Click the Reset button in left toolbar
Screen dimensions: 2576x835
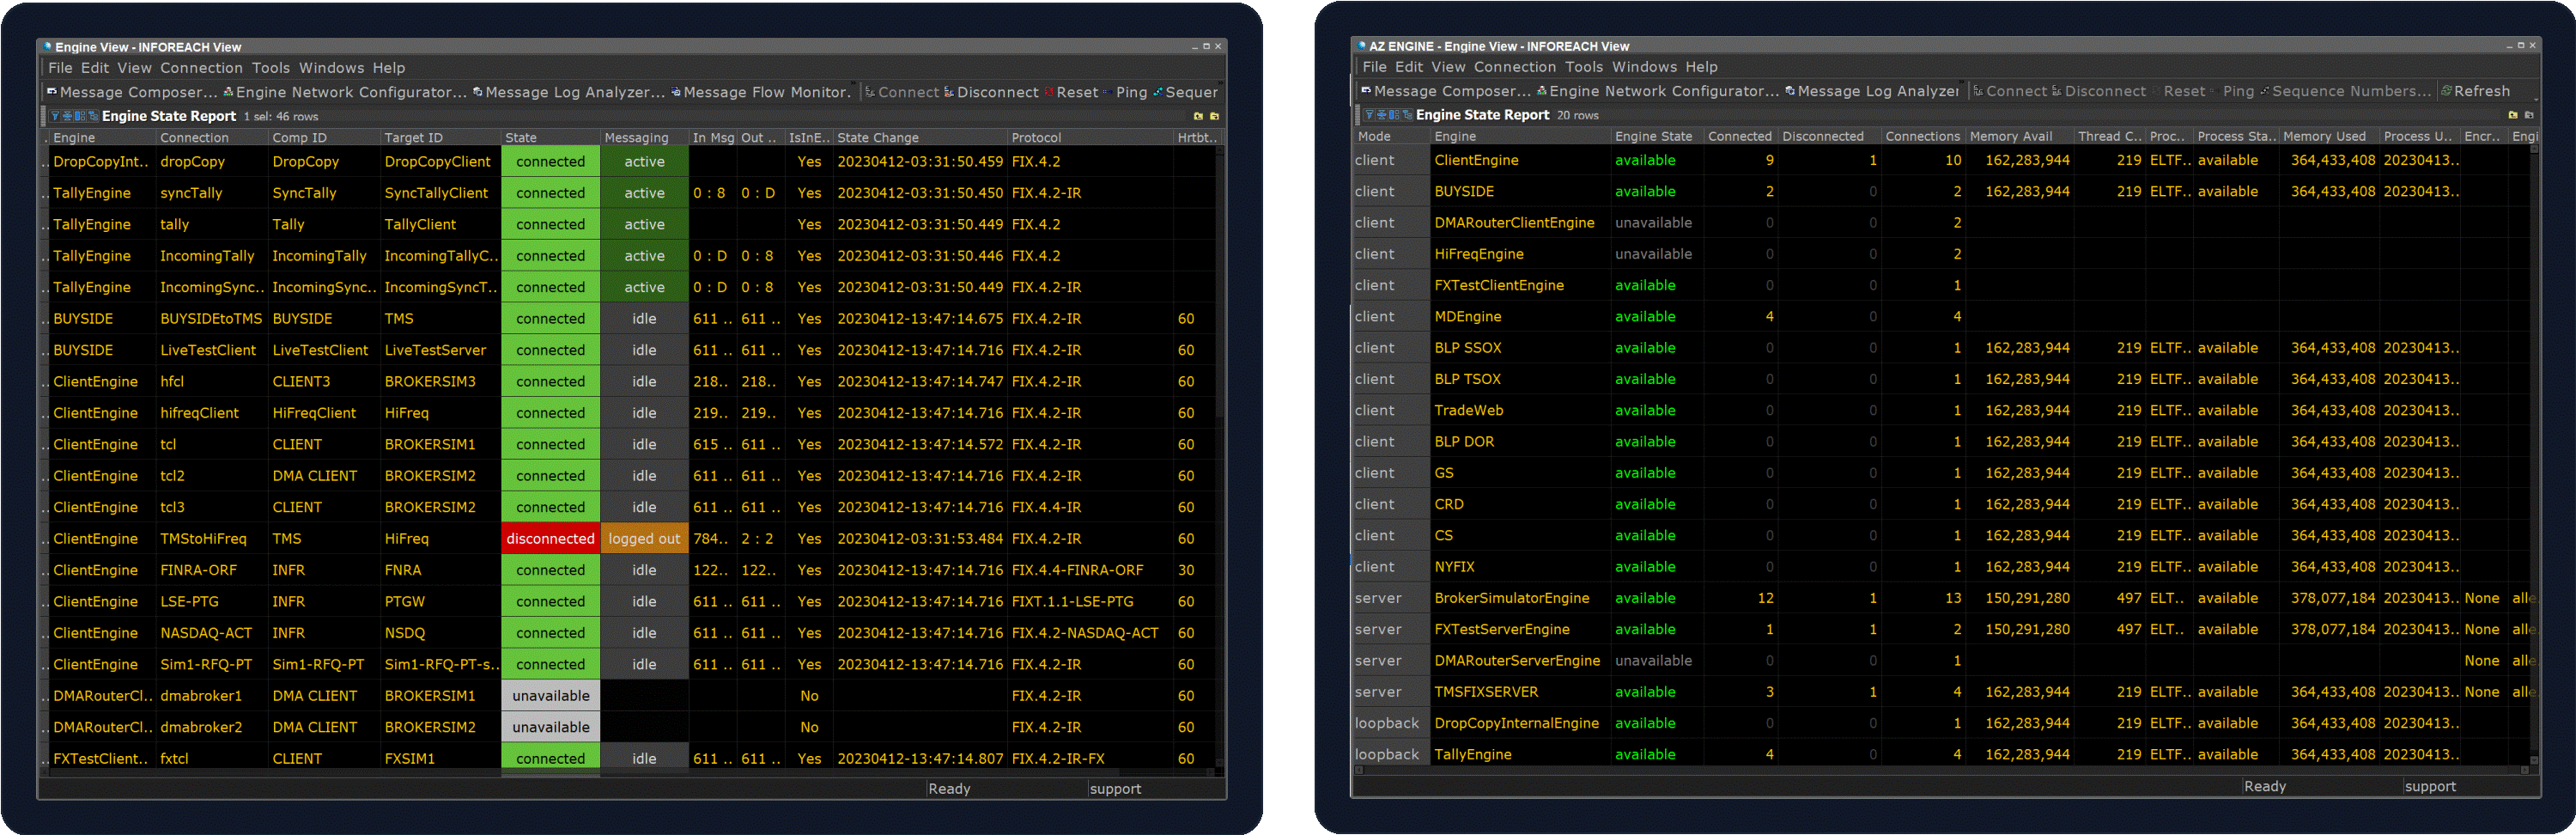1076,92
